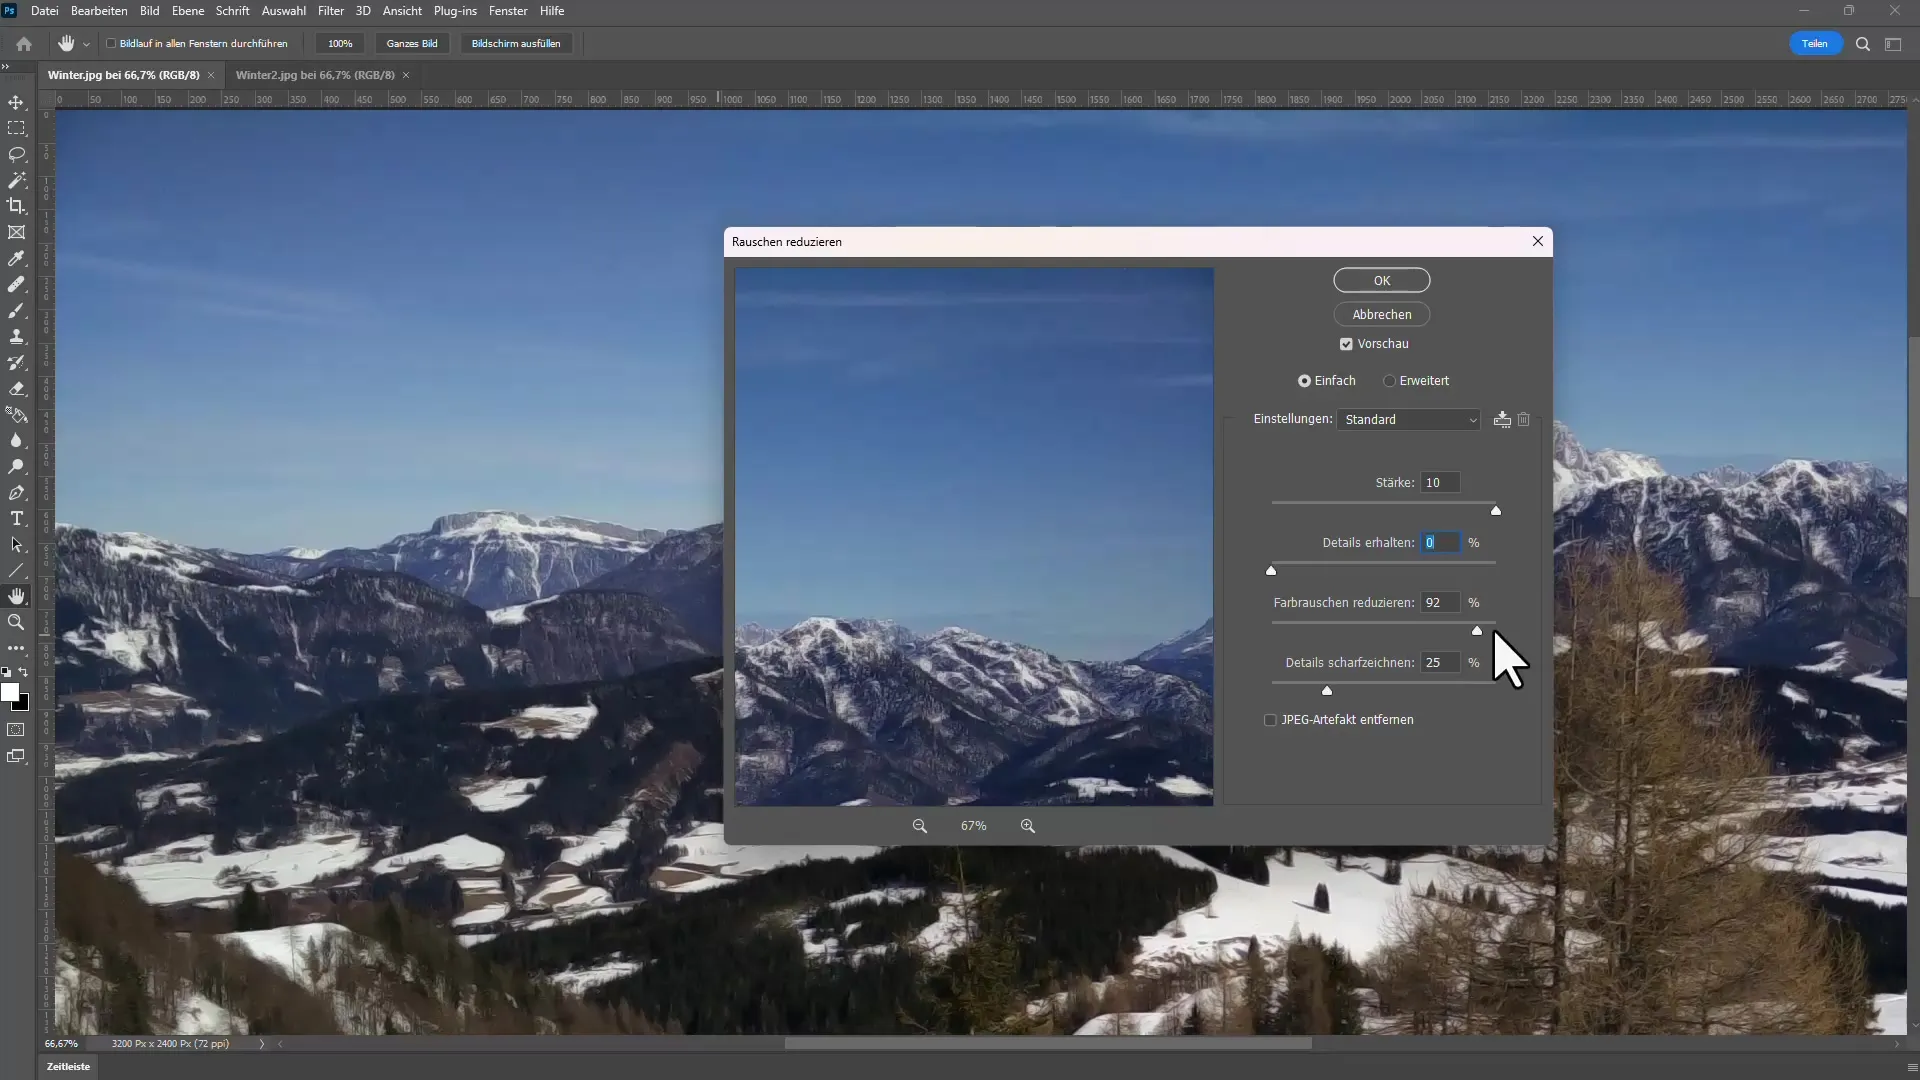Click the Details scharfzeichnen slider handle
1920x1080 pixels.
(x=1327, y=691)
